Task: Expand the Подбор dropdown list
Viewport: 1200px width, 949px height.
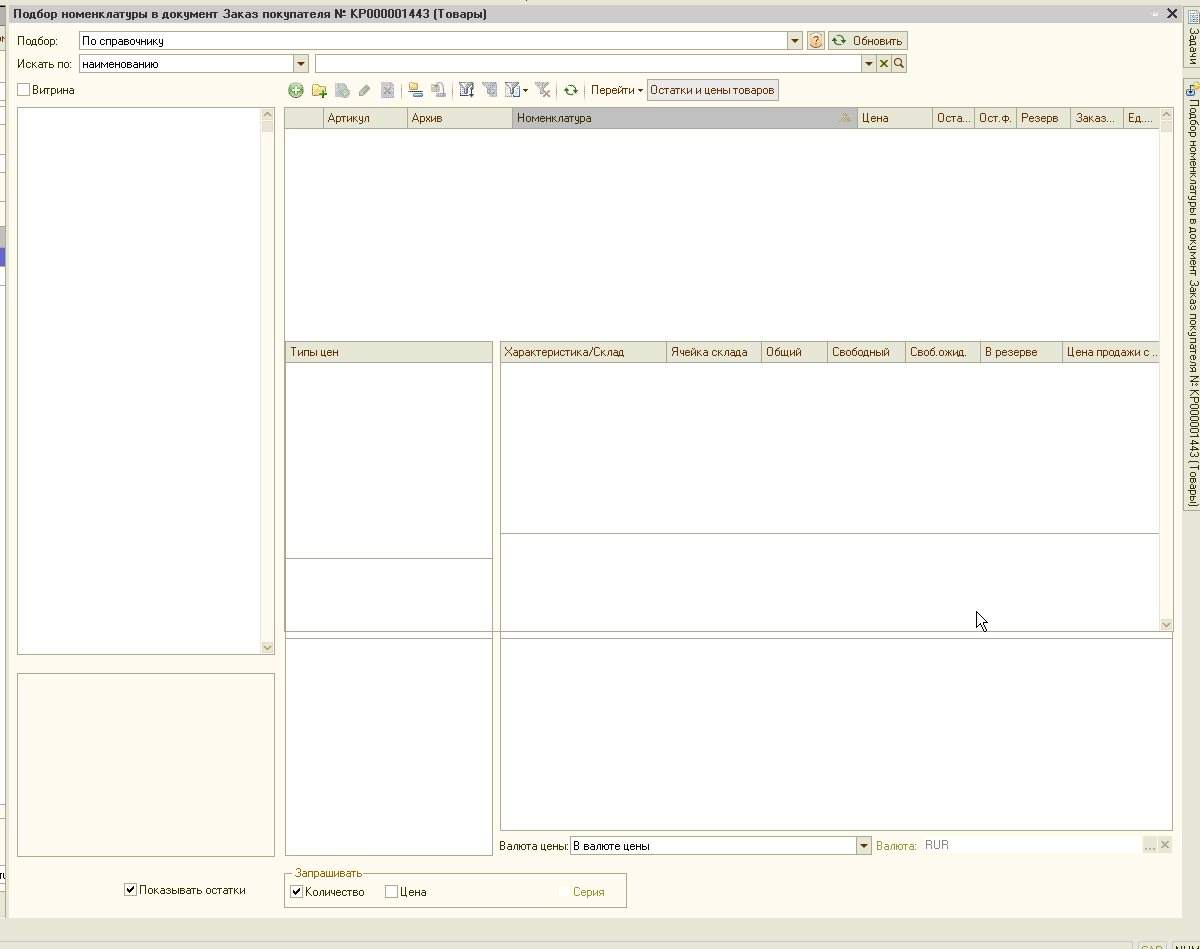Action: [795, 41]
